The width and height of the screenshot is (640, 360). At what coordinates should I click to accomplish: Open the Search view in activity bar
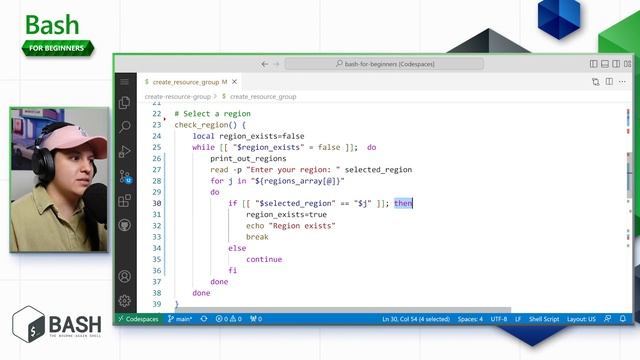124,127
